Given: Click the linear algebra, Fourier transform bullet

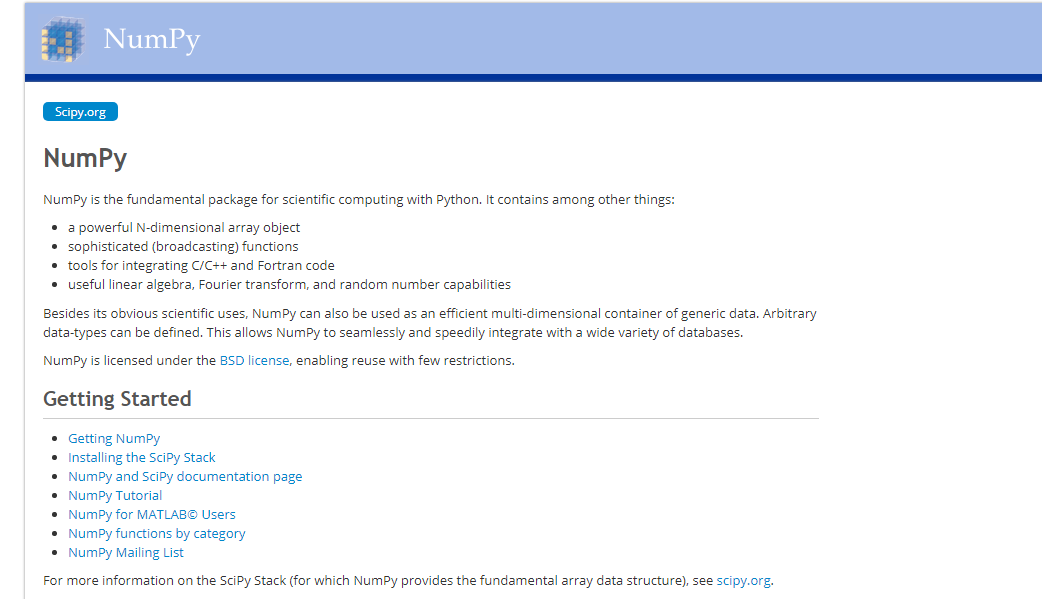Looking at the screenshot, I should click(x=289, y=284).
